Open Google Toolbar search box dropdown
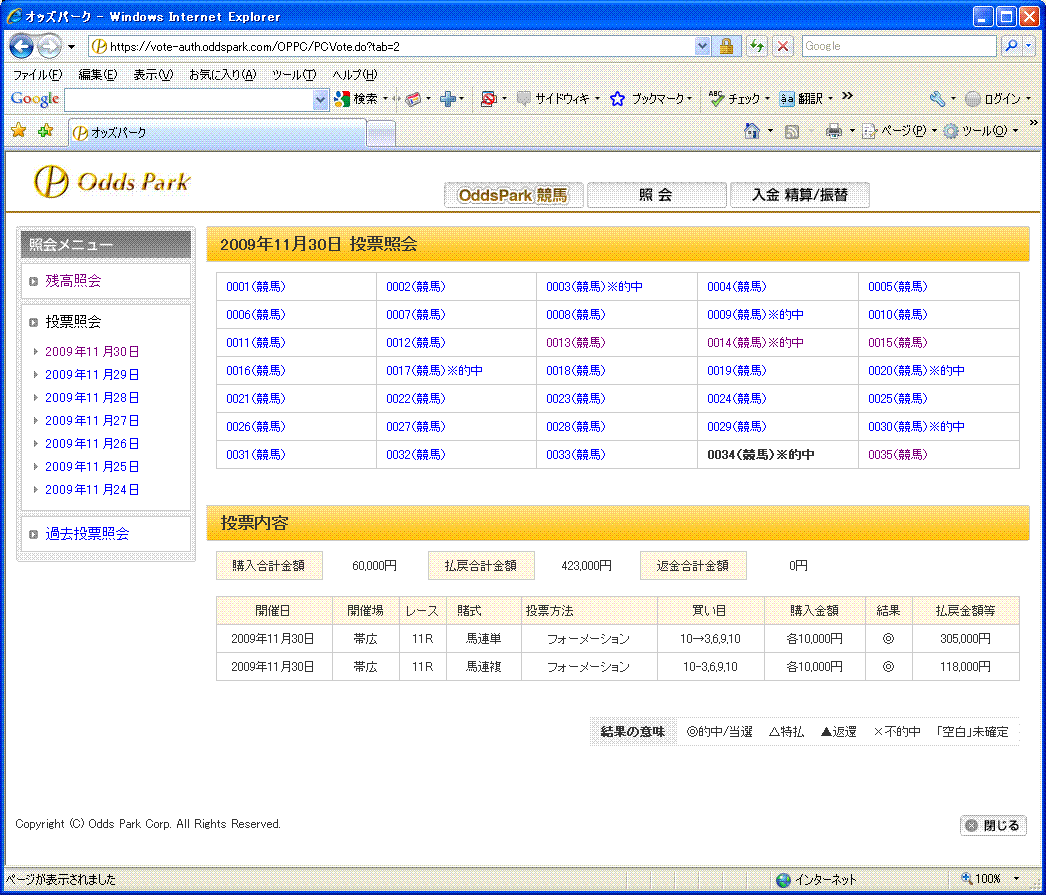Image resolution: width=1046 pixels, height=895 pixels. (320, 99)
